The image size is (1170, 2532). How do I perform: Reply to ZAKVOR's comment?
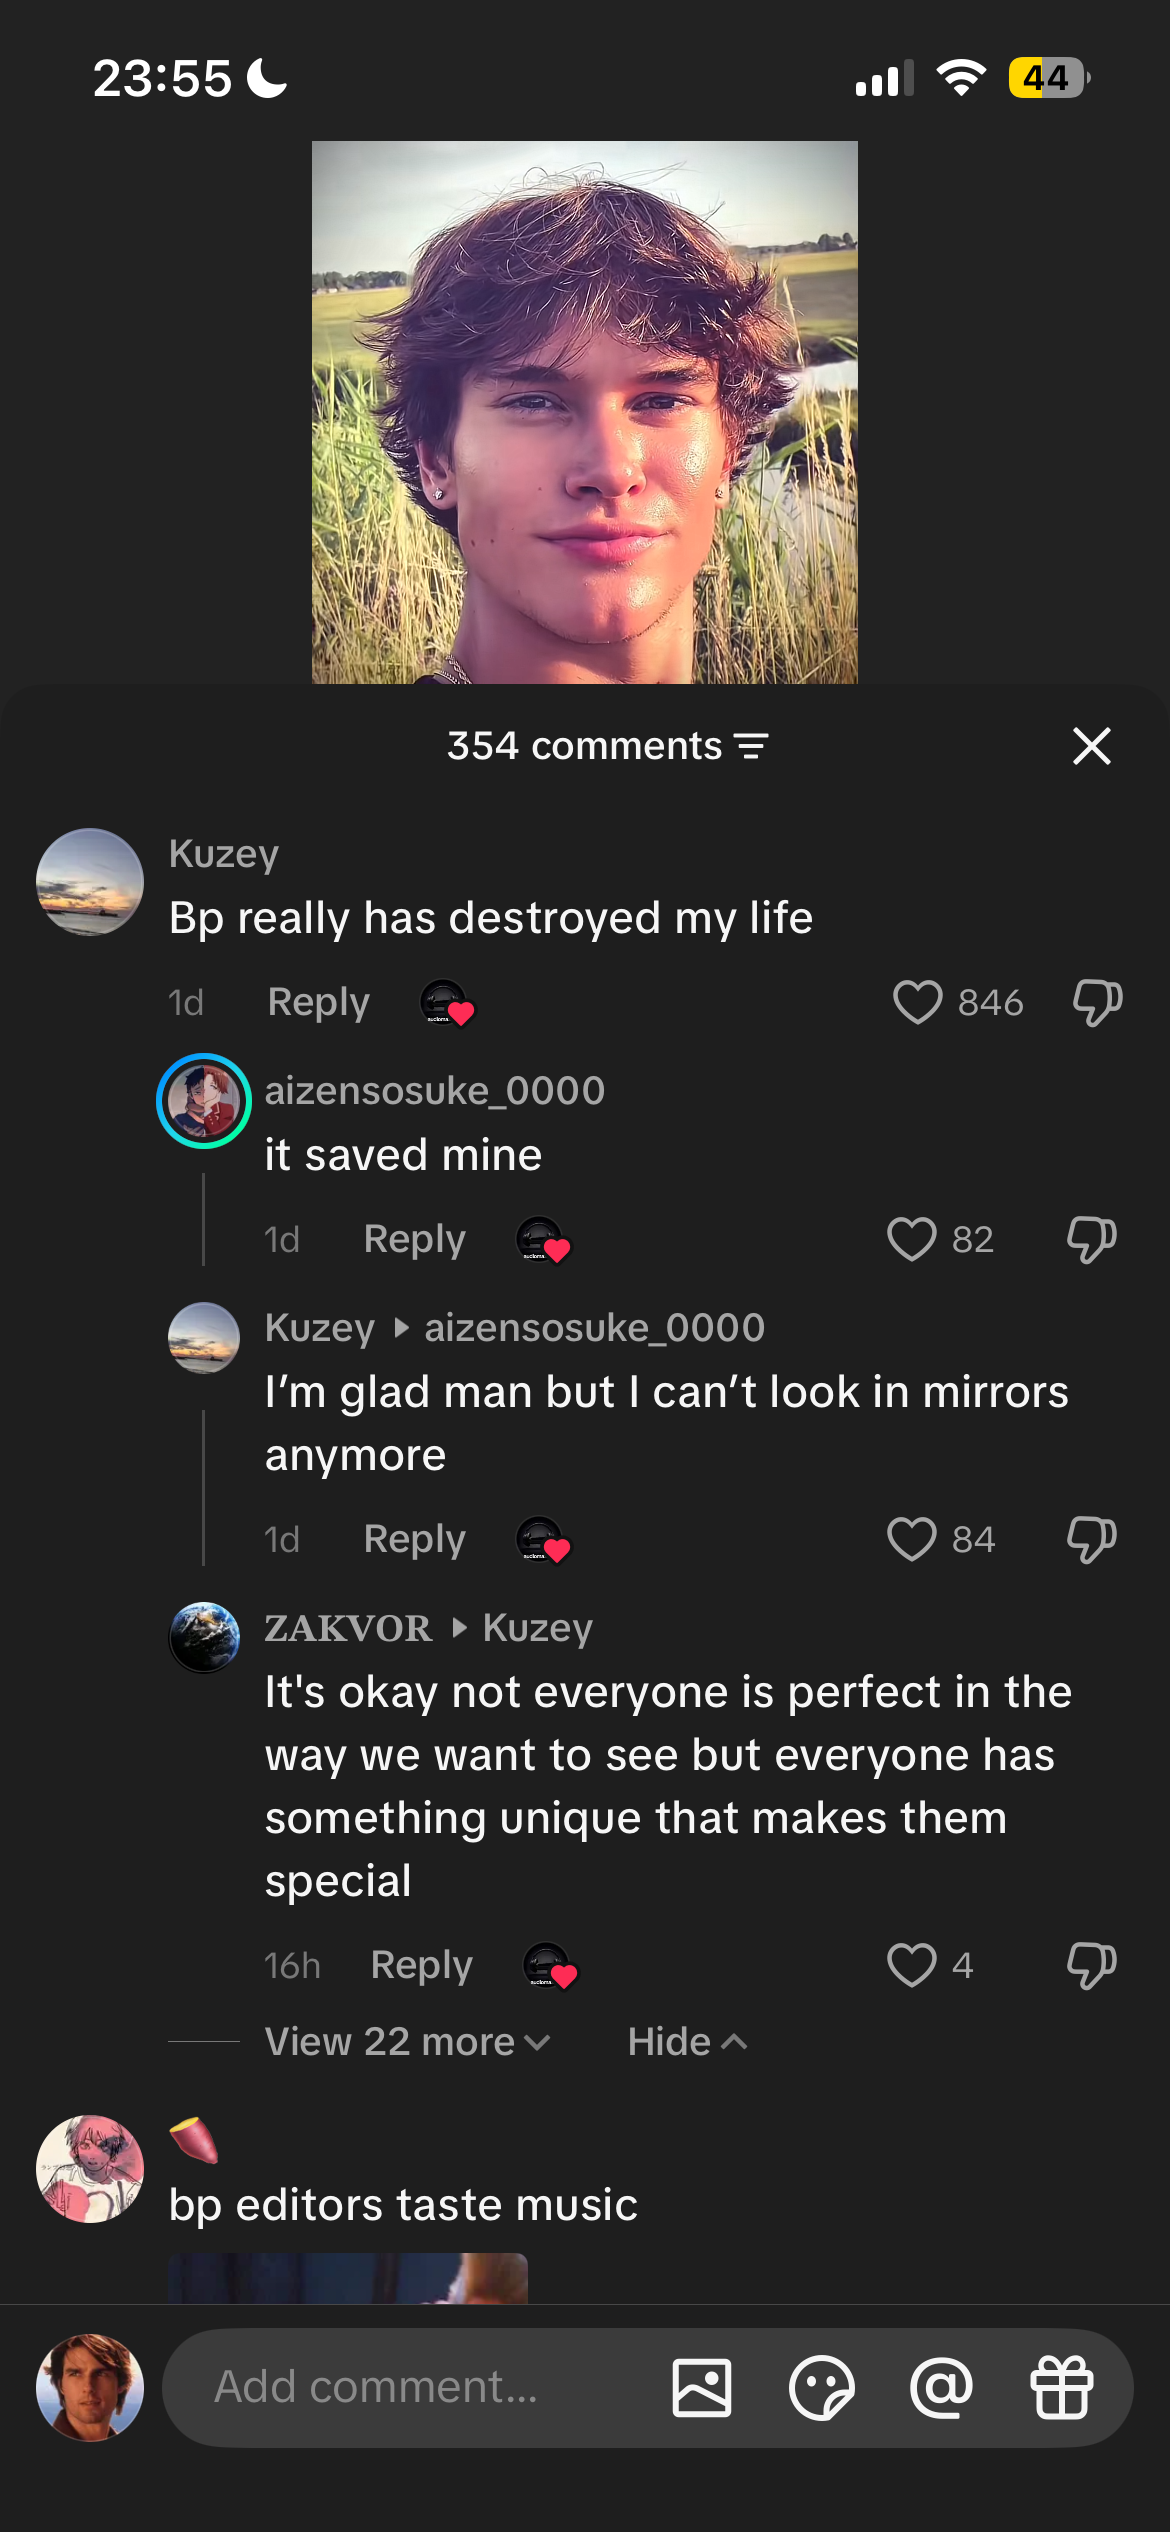tap(421, 1965)
